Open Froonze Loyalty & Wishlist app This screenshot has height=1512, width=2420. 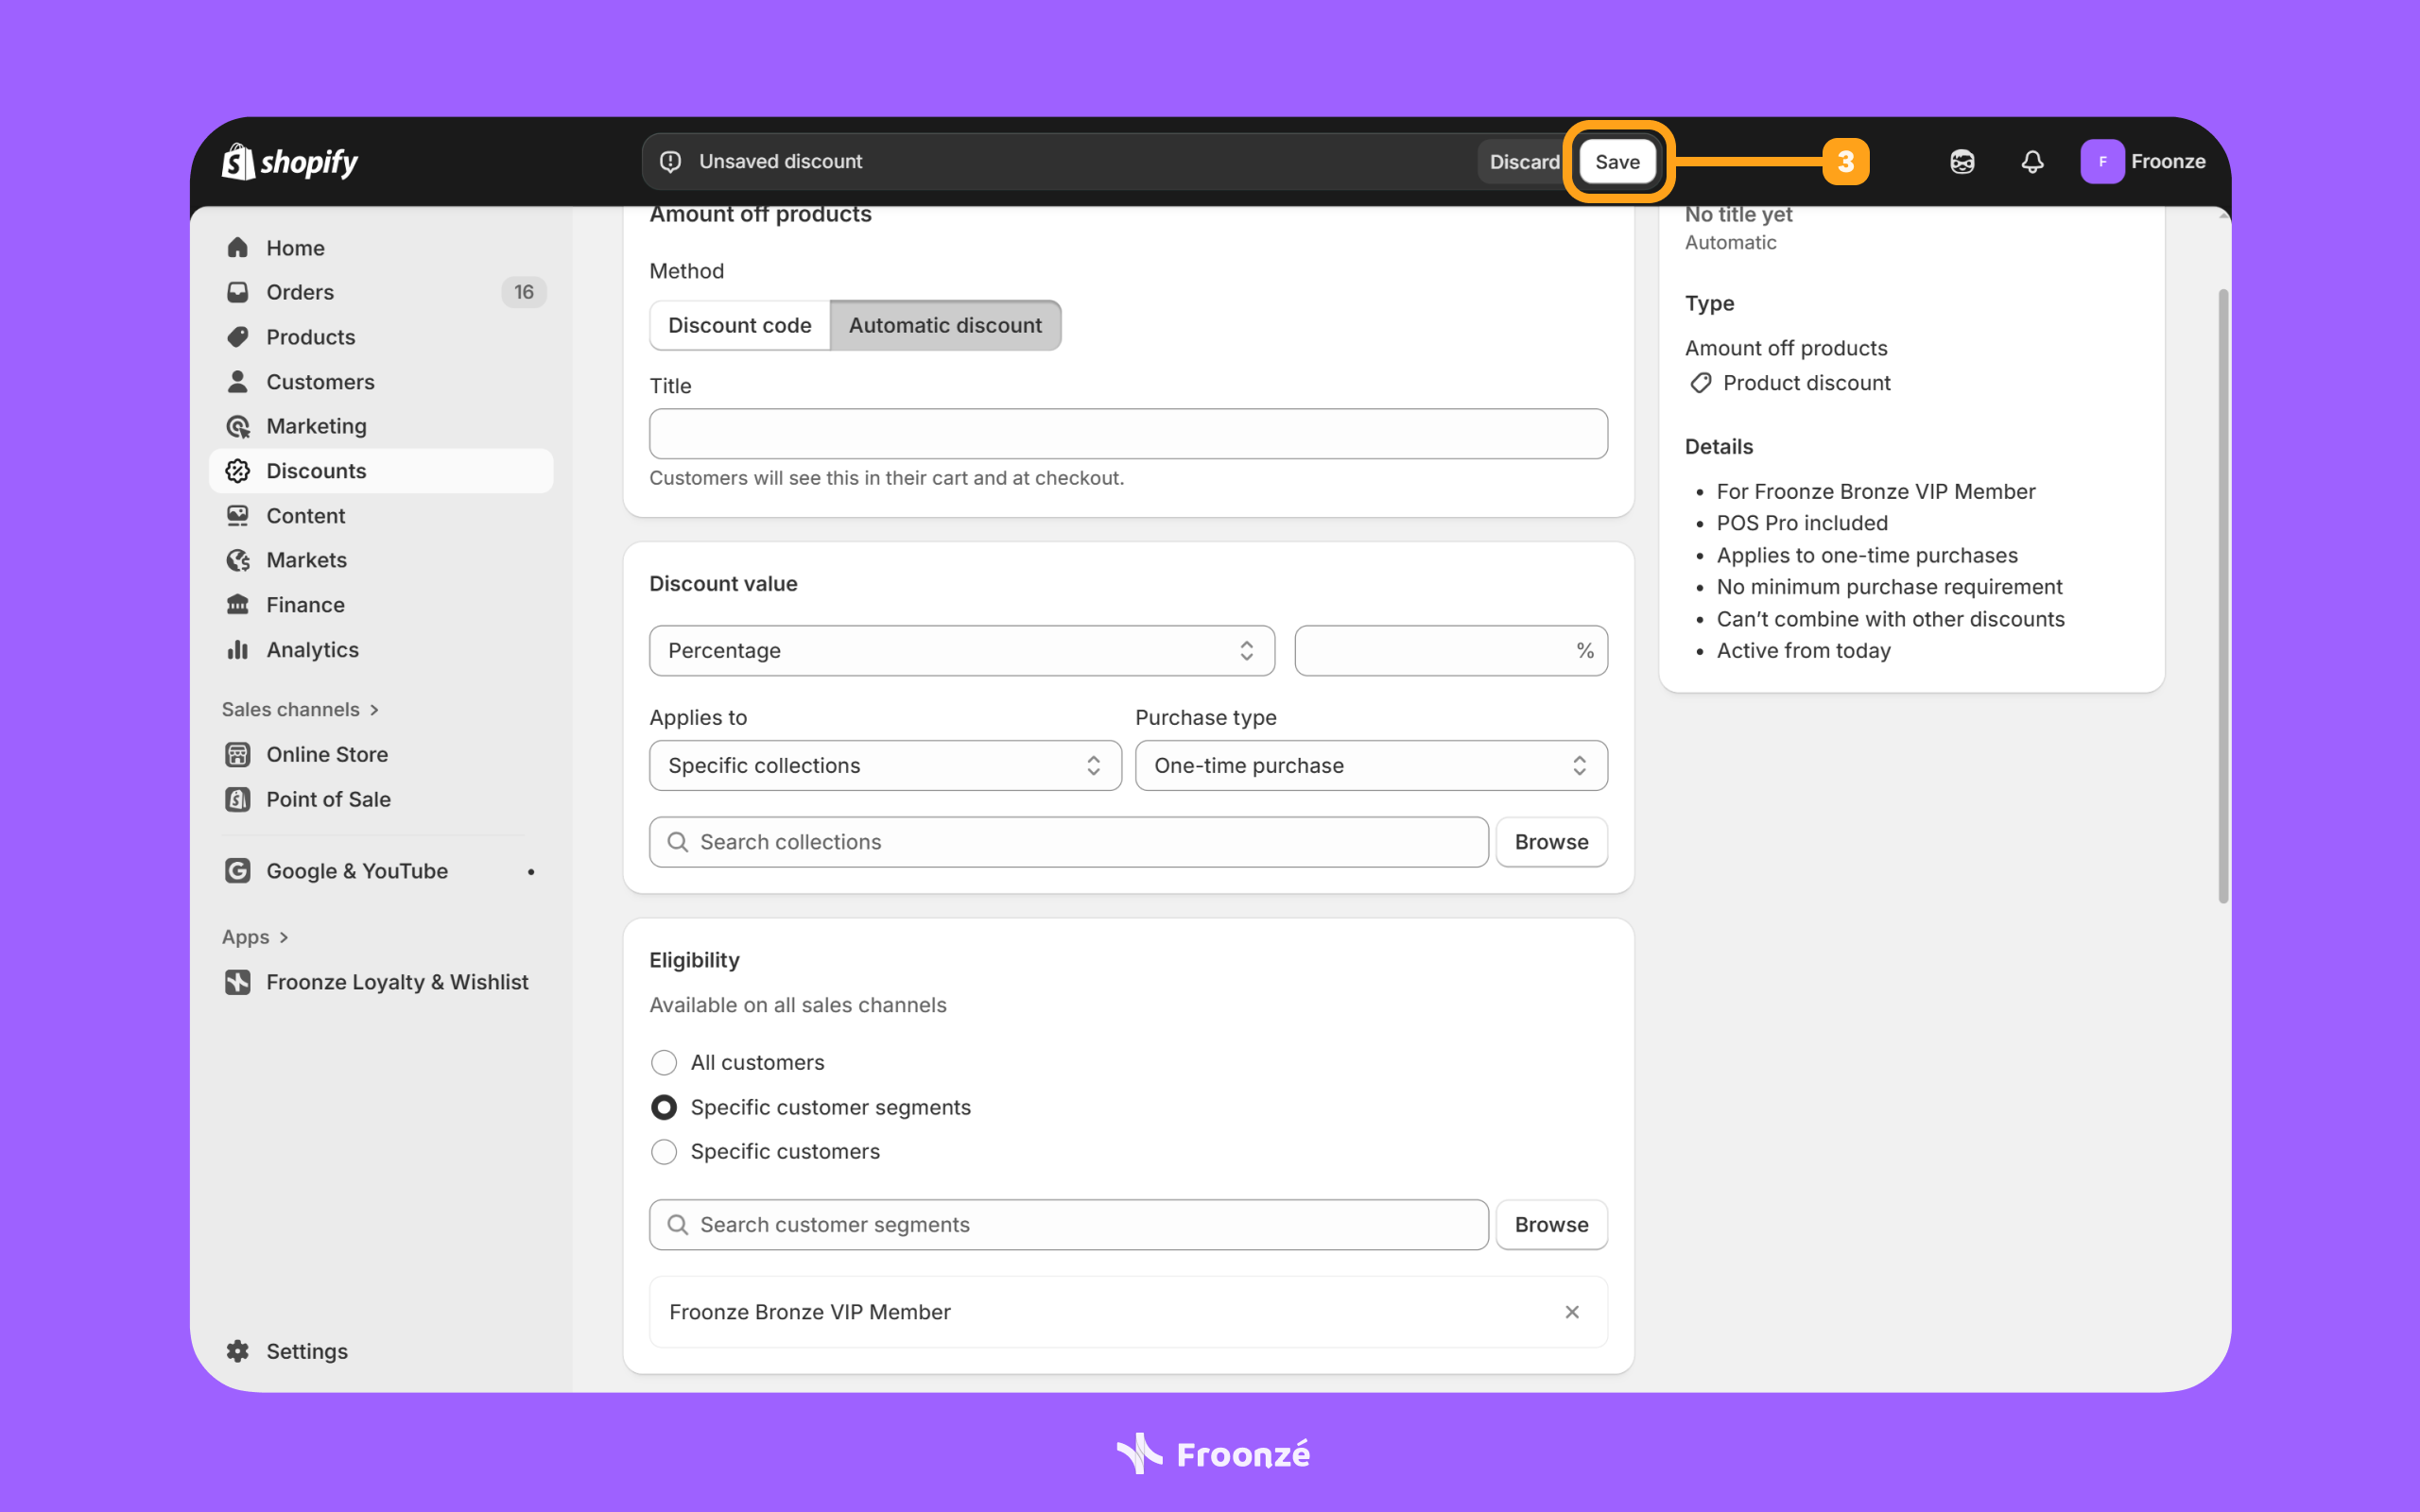(x=396, y=982)
